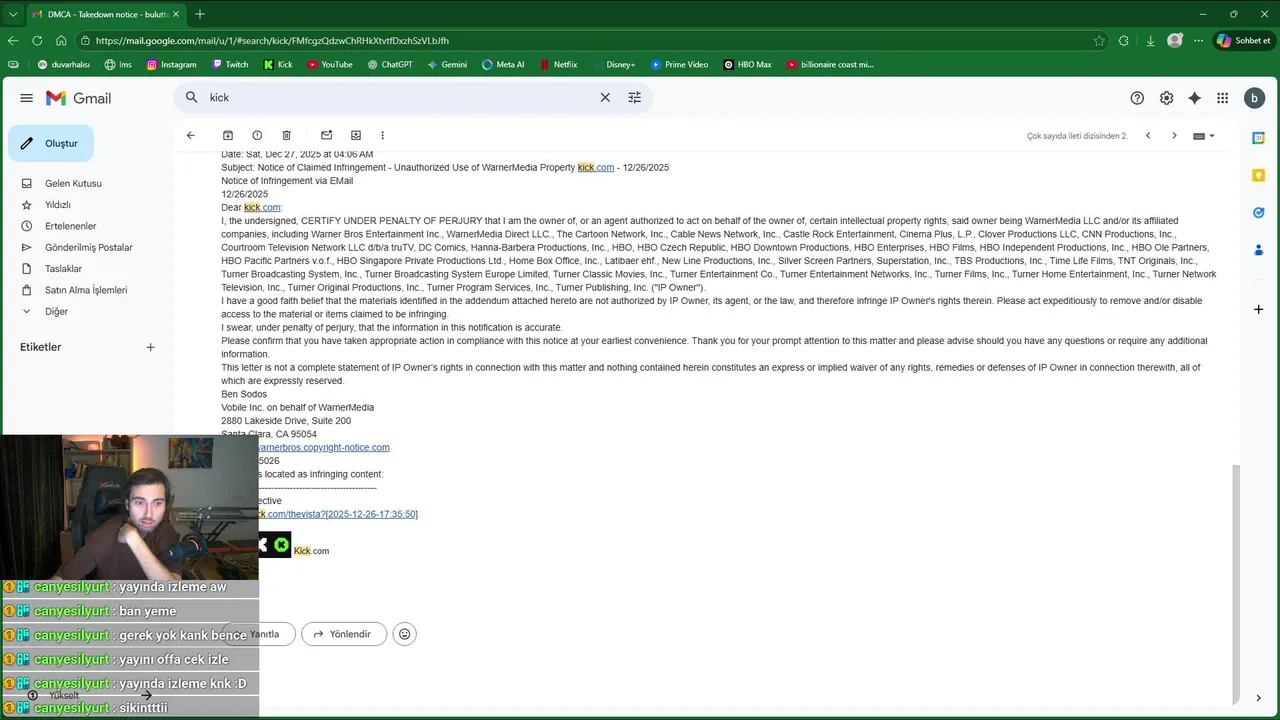Open Satın Alma İşlemleri folder
The height and width of the screenshot is (720, 1280).
click(86, 290)
